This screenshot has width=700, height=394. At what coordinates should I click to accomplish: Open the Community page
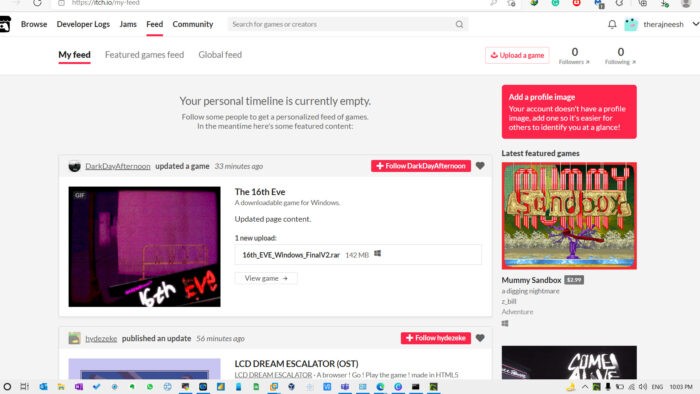click(x=193, y=25)
